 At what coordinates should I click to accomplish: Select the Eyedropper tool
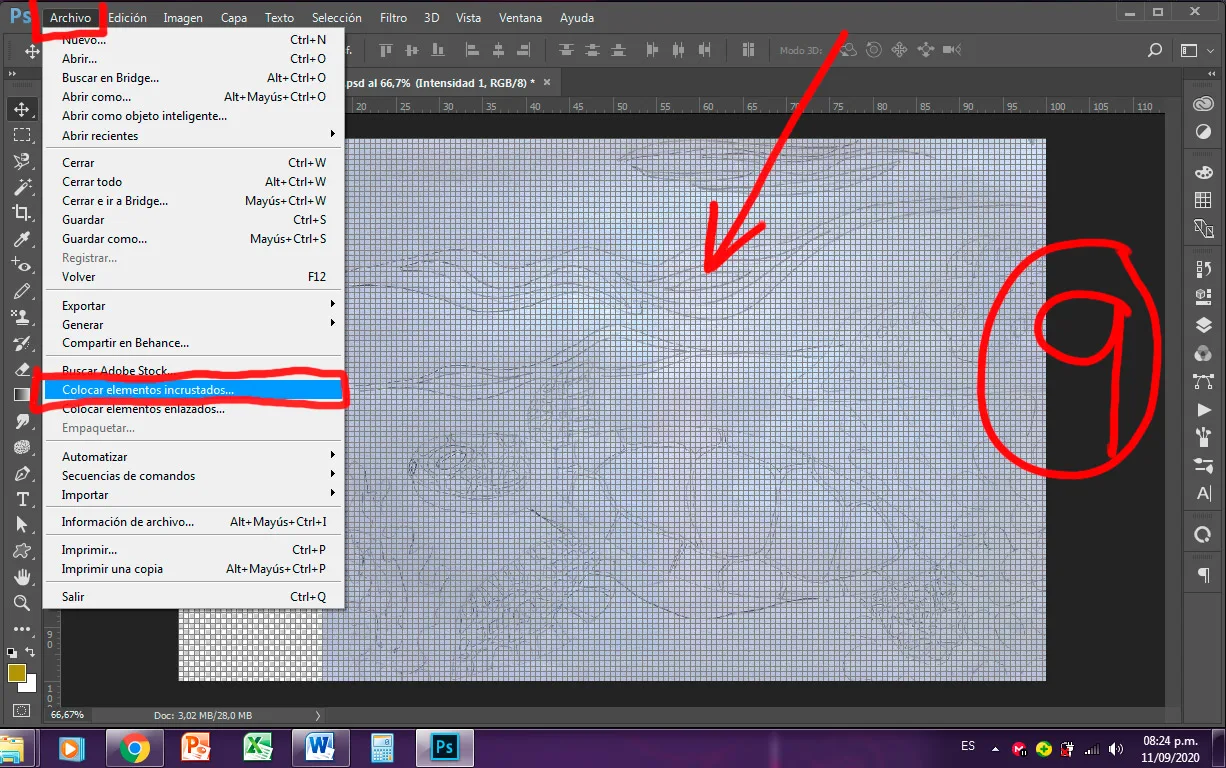[x=22, y=239]
